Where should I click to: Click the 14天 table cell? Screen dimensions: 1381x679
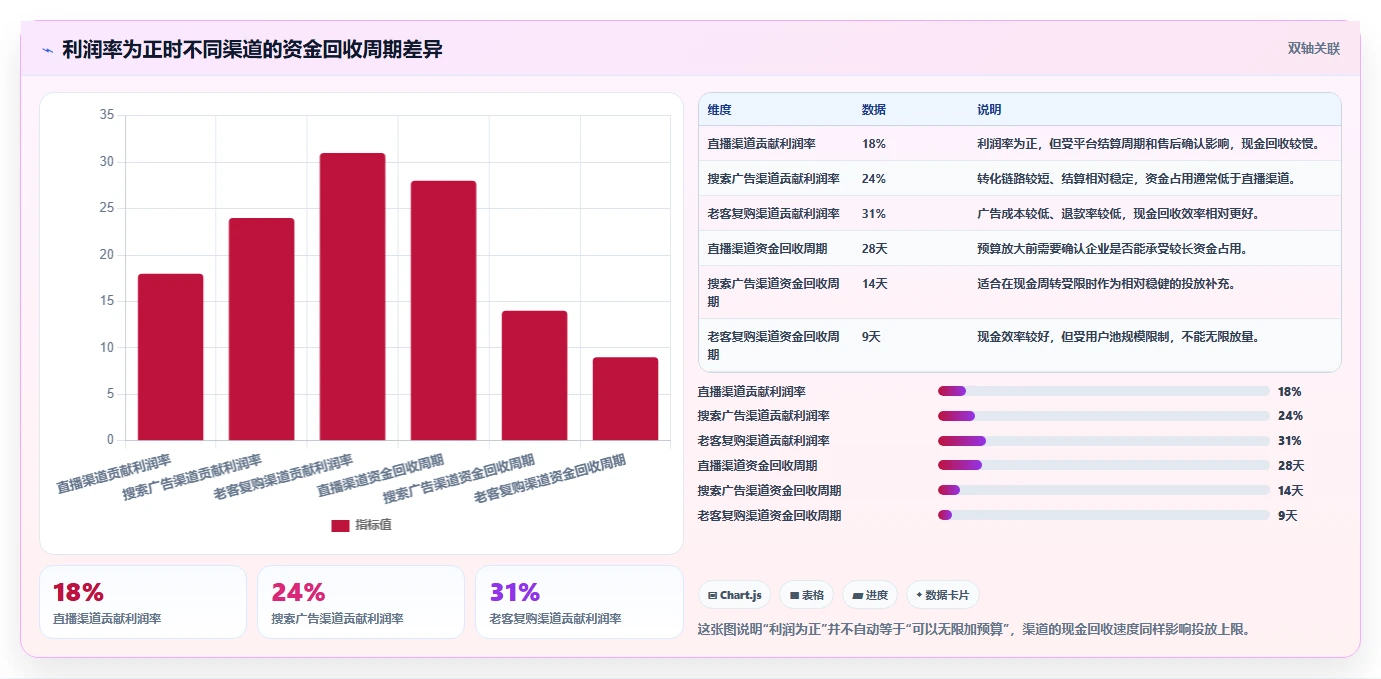[x=874, y=284]
